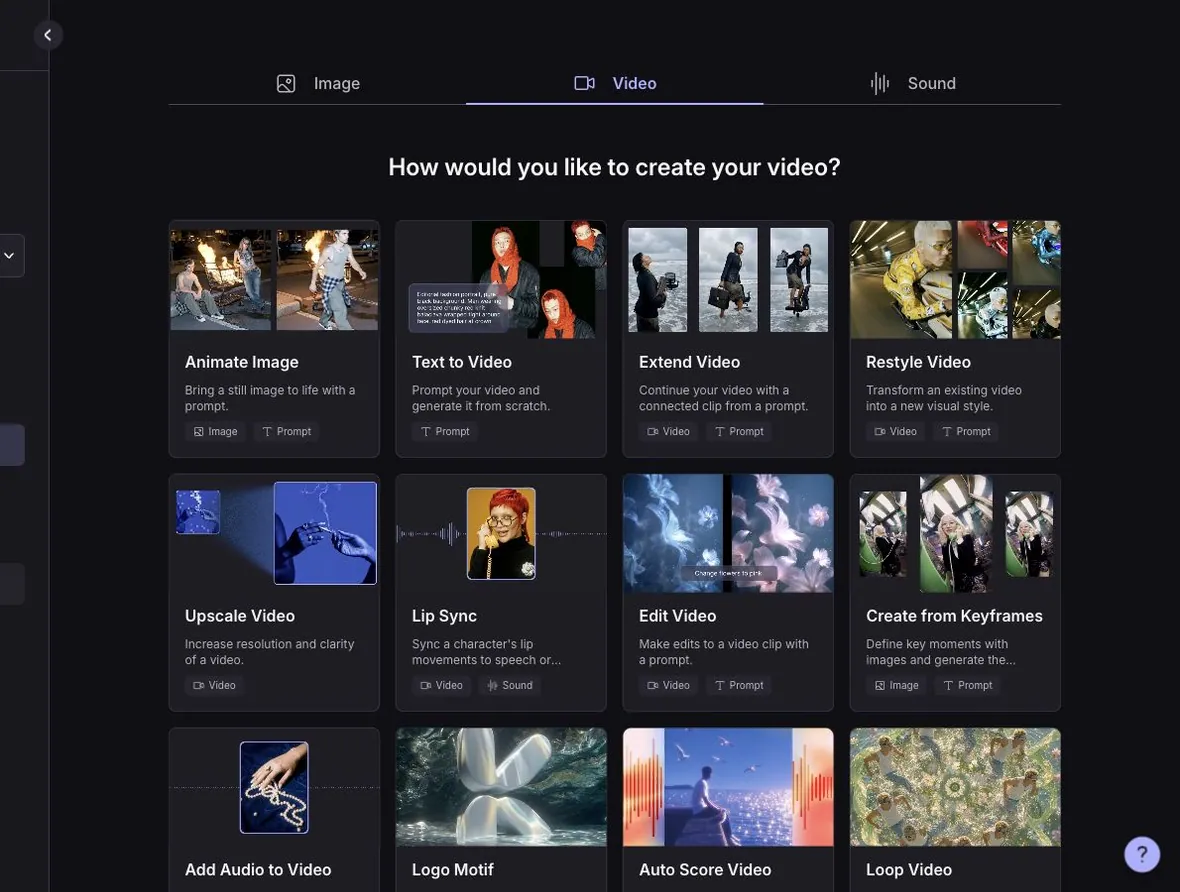Open the Animate Image card title

242,362
